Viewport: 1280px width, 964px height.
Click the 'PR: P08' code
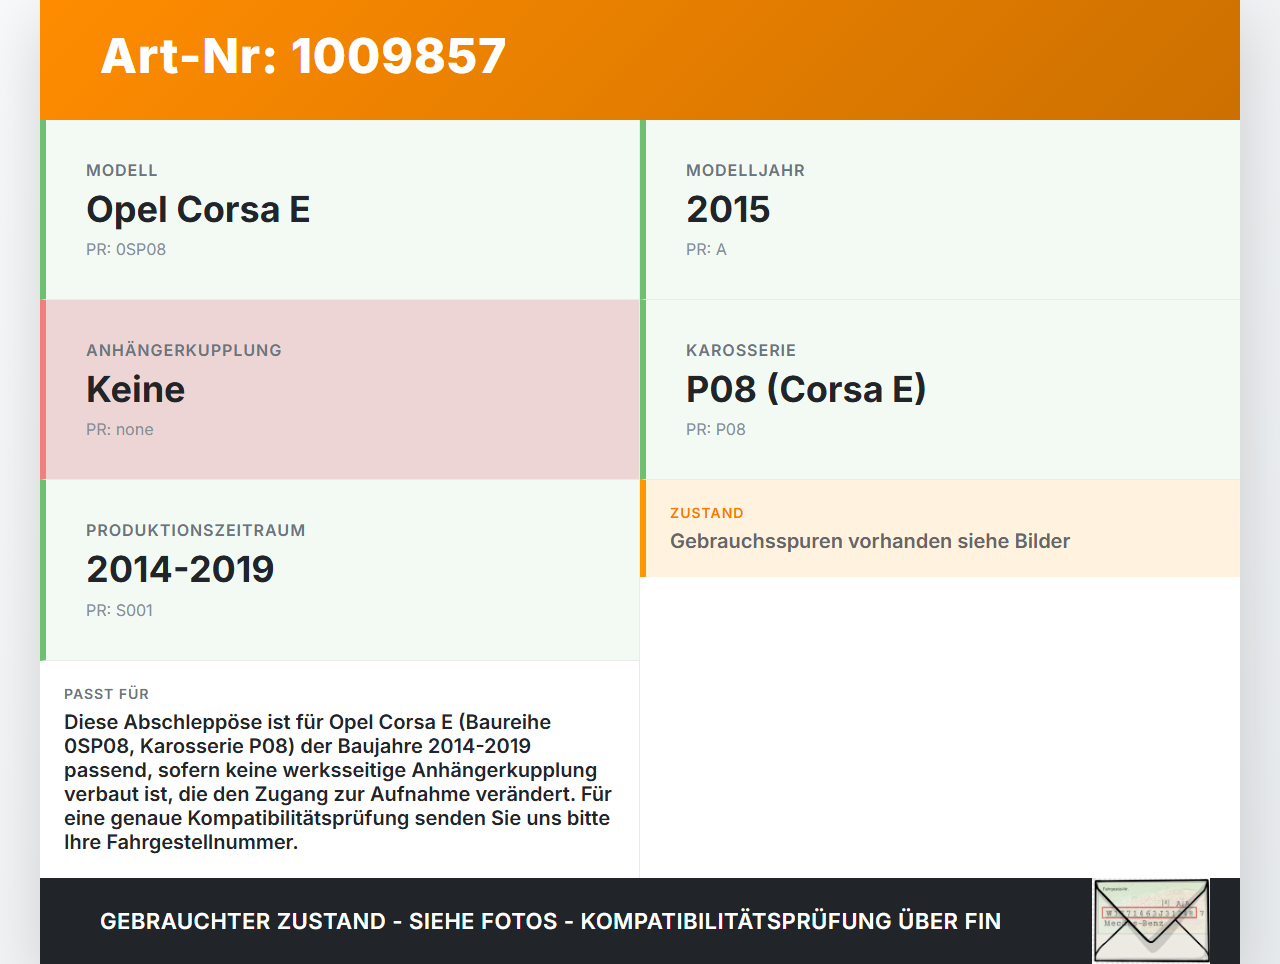point(716,429)
